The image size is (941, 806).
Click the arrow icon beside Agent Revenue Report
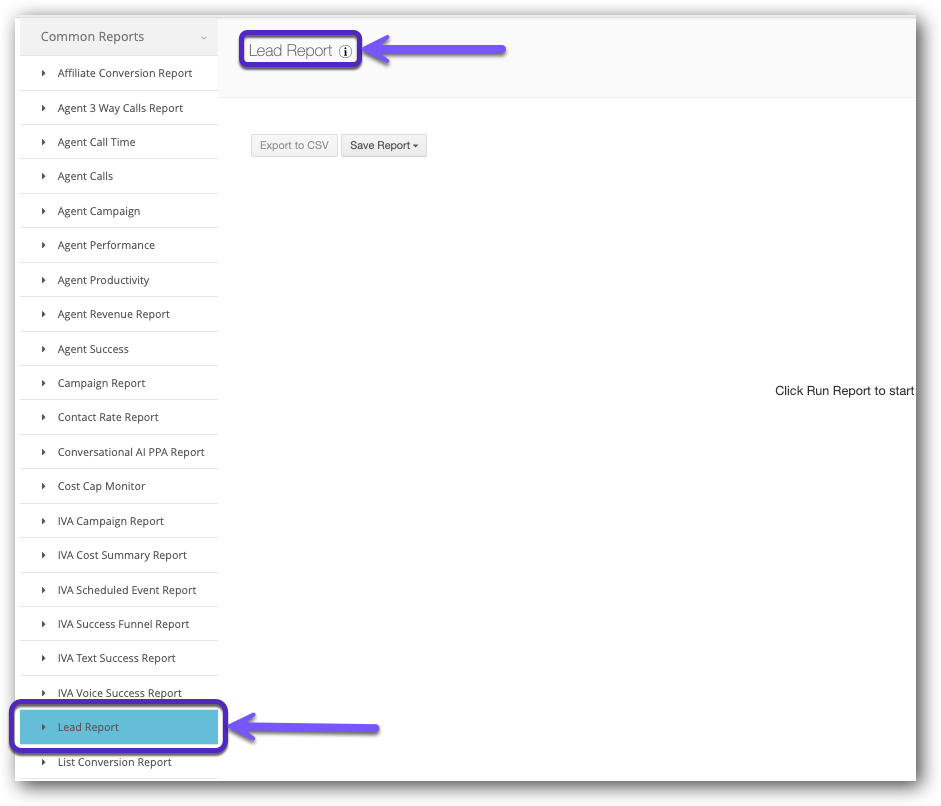pos(44,314)
